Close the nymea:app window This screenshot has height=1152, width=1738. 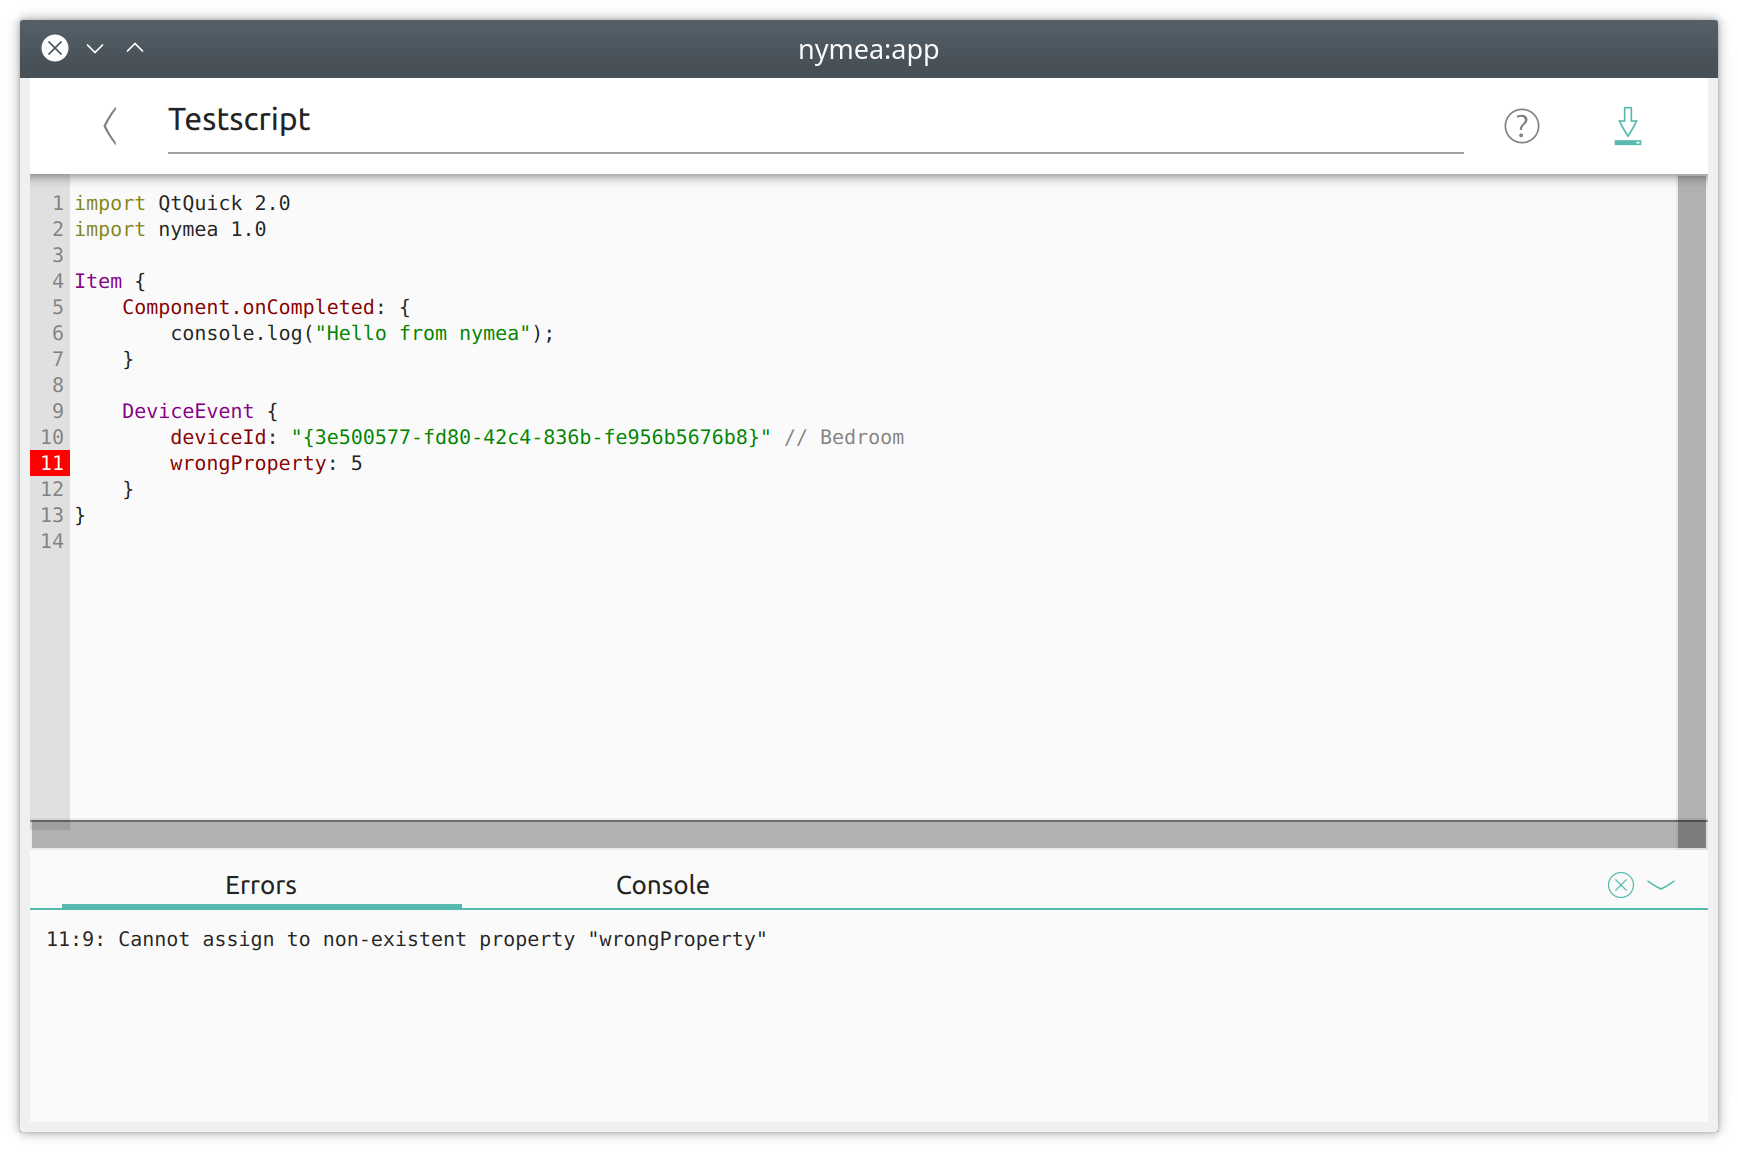[55, 48]
